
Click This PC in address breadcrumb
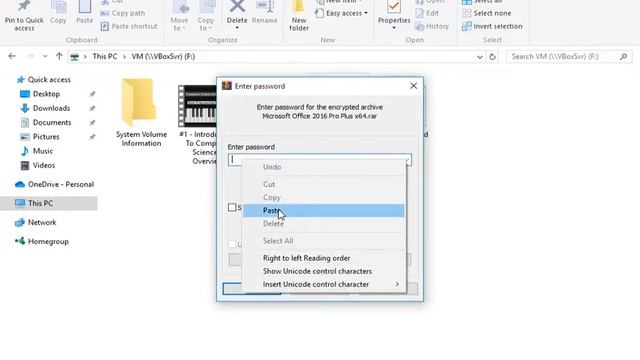click(x=104, y=56)
